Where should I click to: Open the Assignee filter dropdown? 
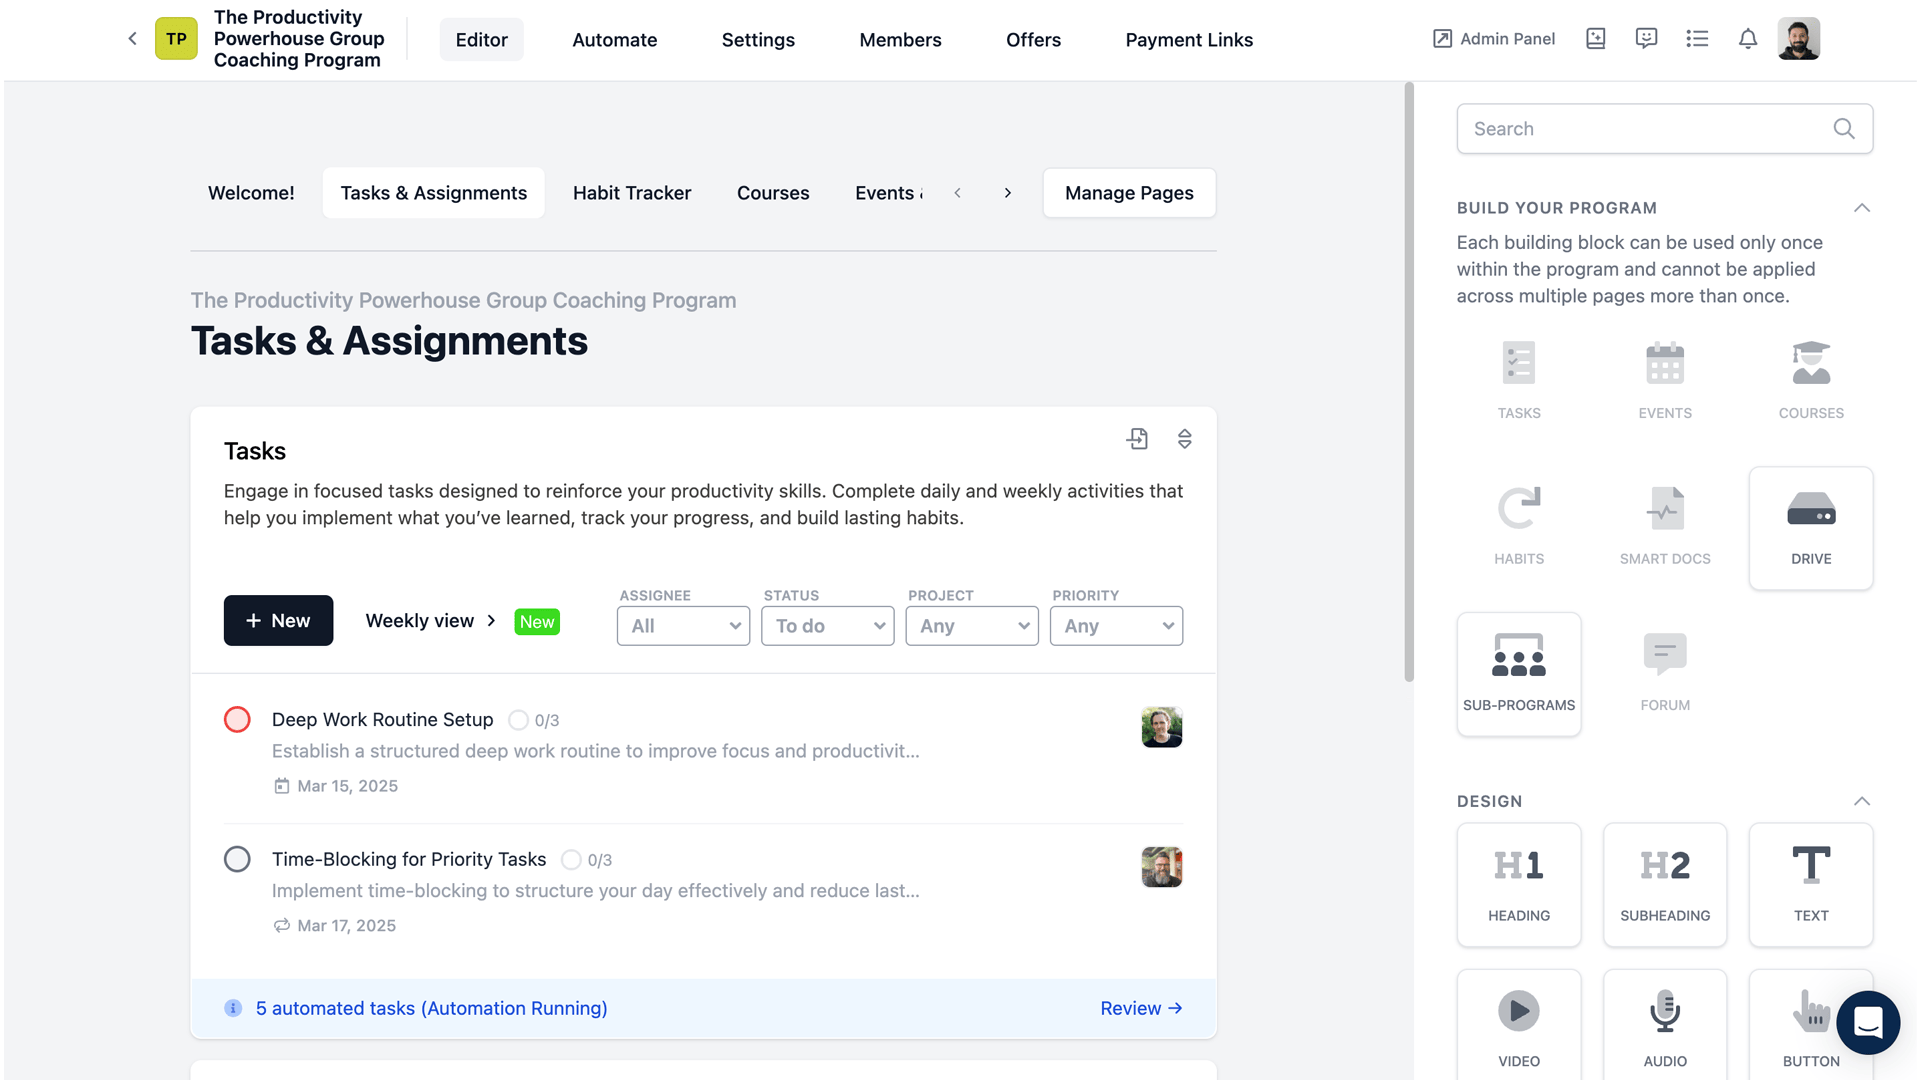coord(683,626)
